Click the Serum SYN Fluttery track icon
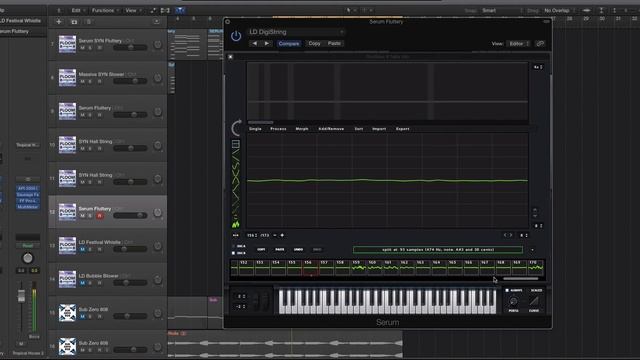The height and width of the screenshot is (360, 640). tap(67, 44)
